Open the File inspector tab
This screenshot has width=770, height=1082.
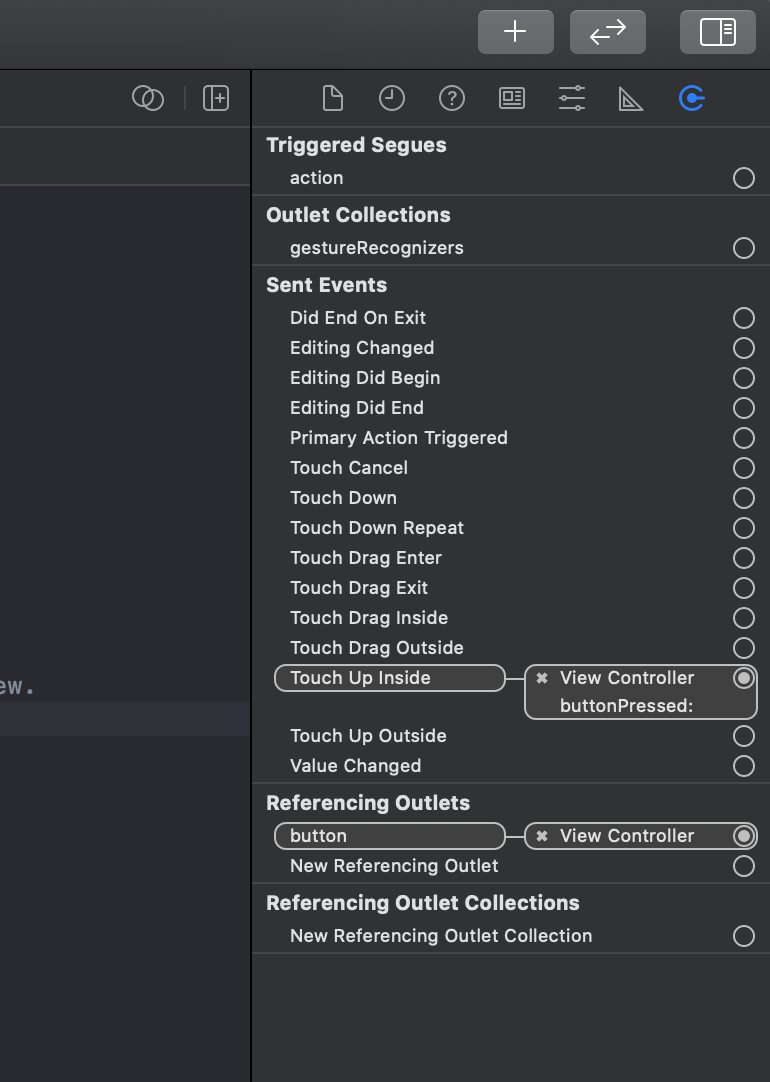(332, 98)
